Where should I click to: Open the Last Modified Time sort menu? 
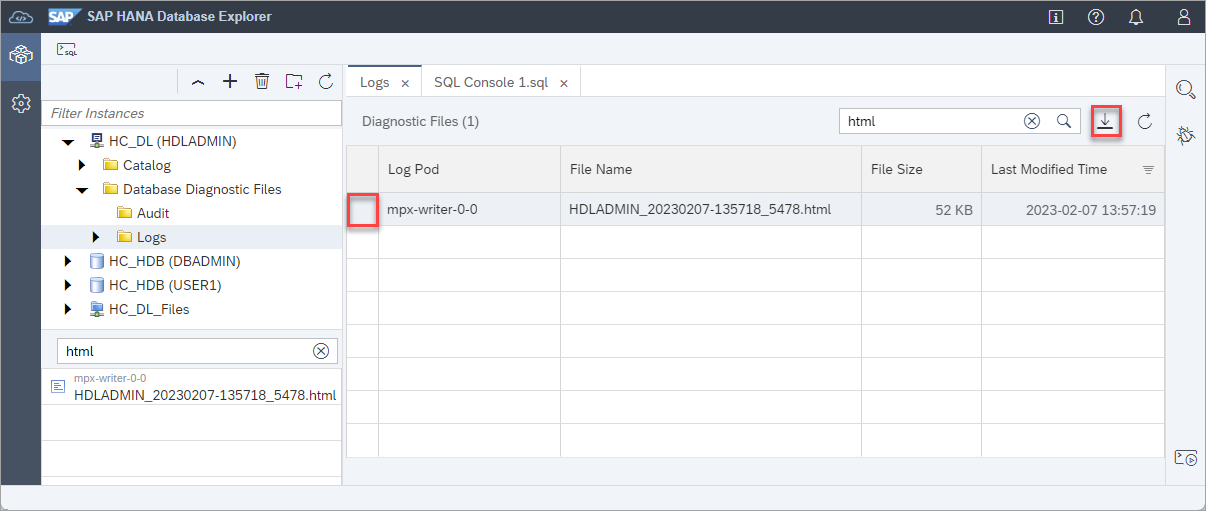pyautogui.click(x=1148, y=170)
